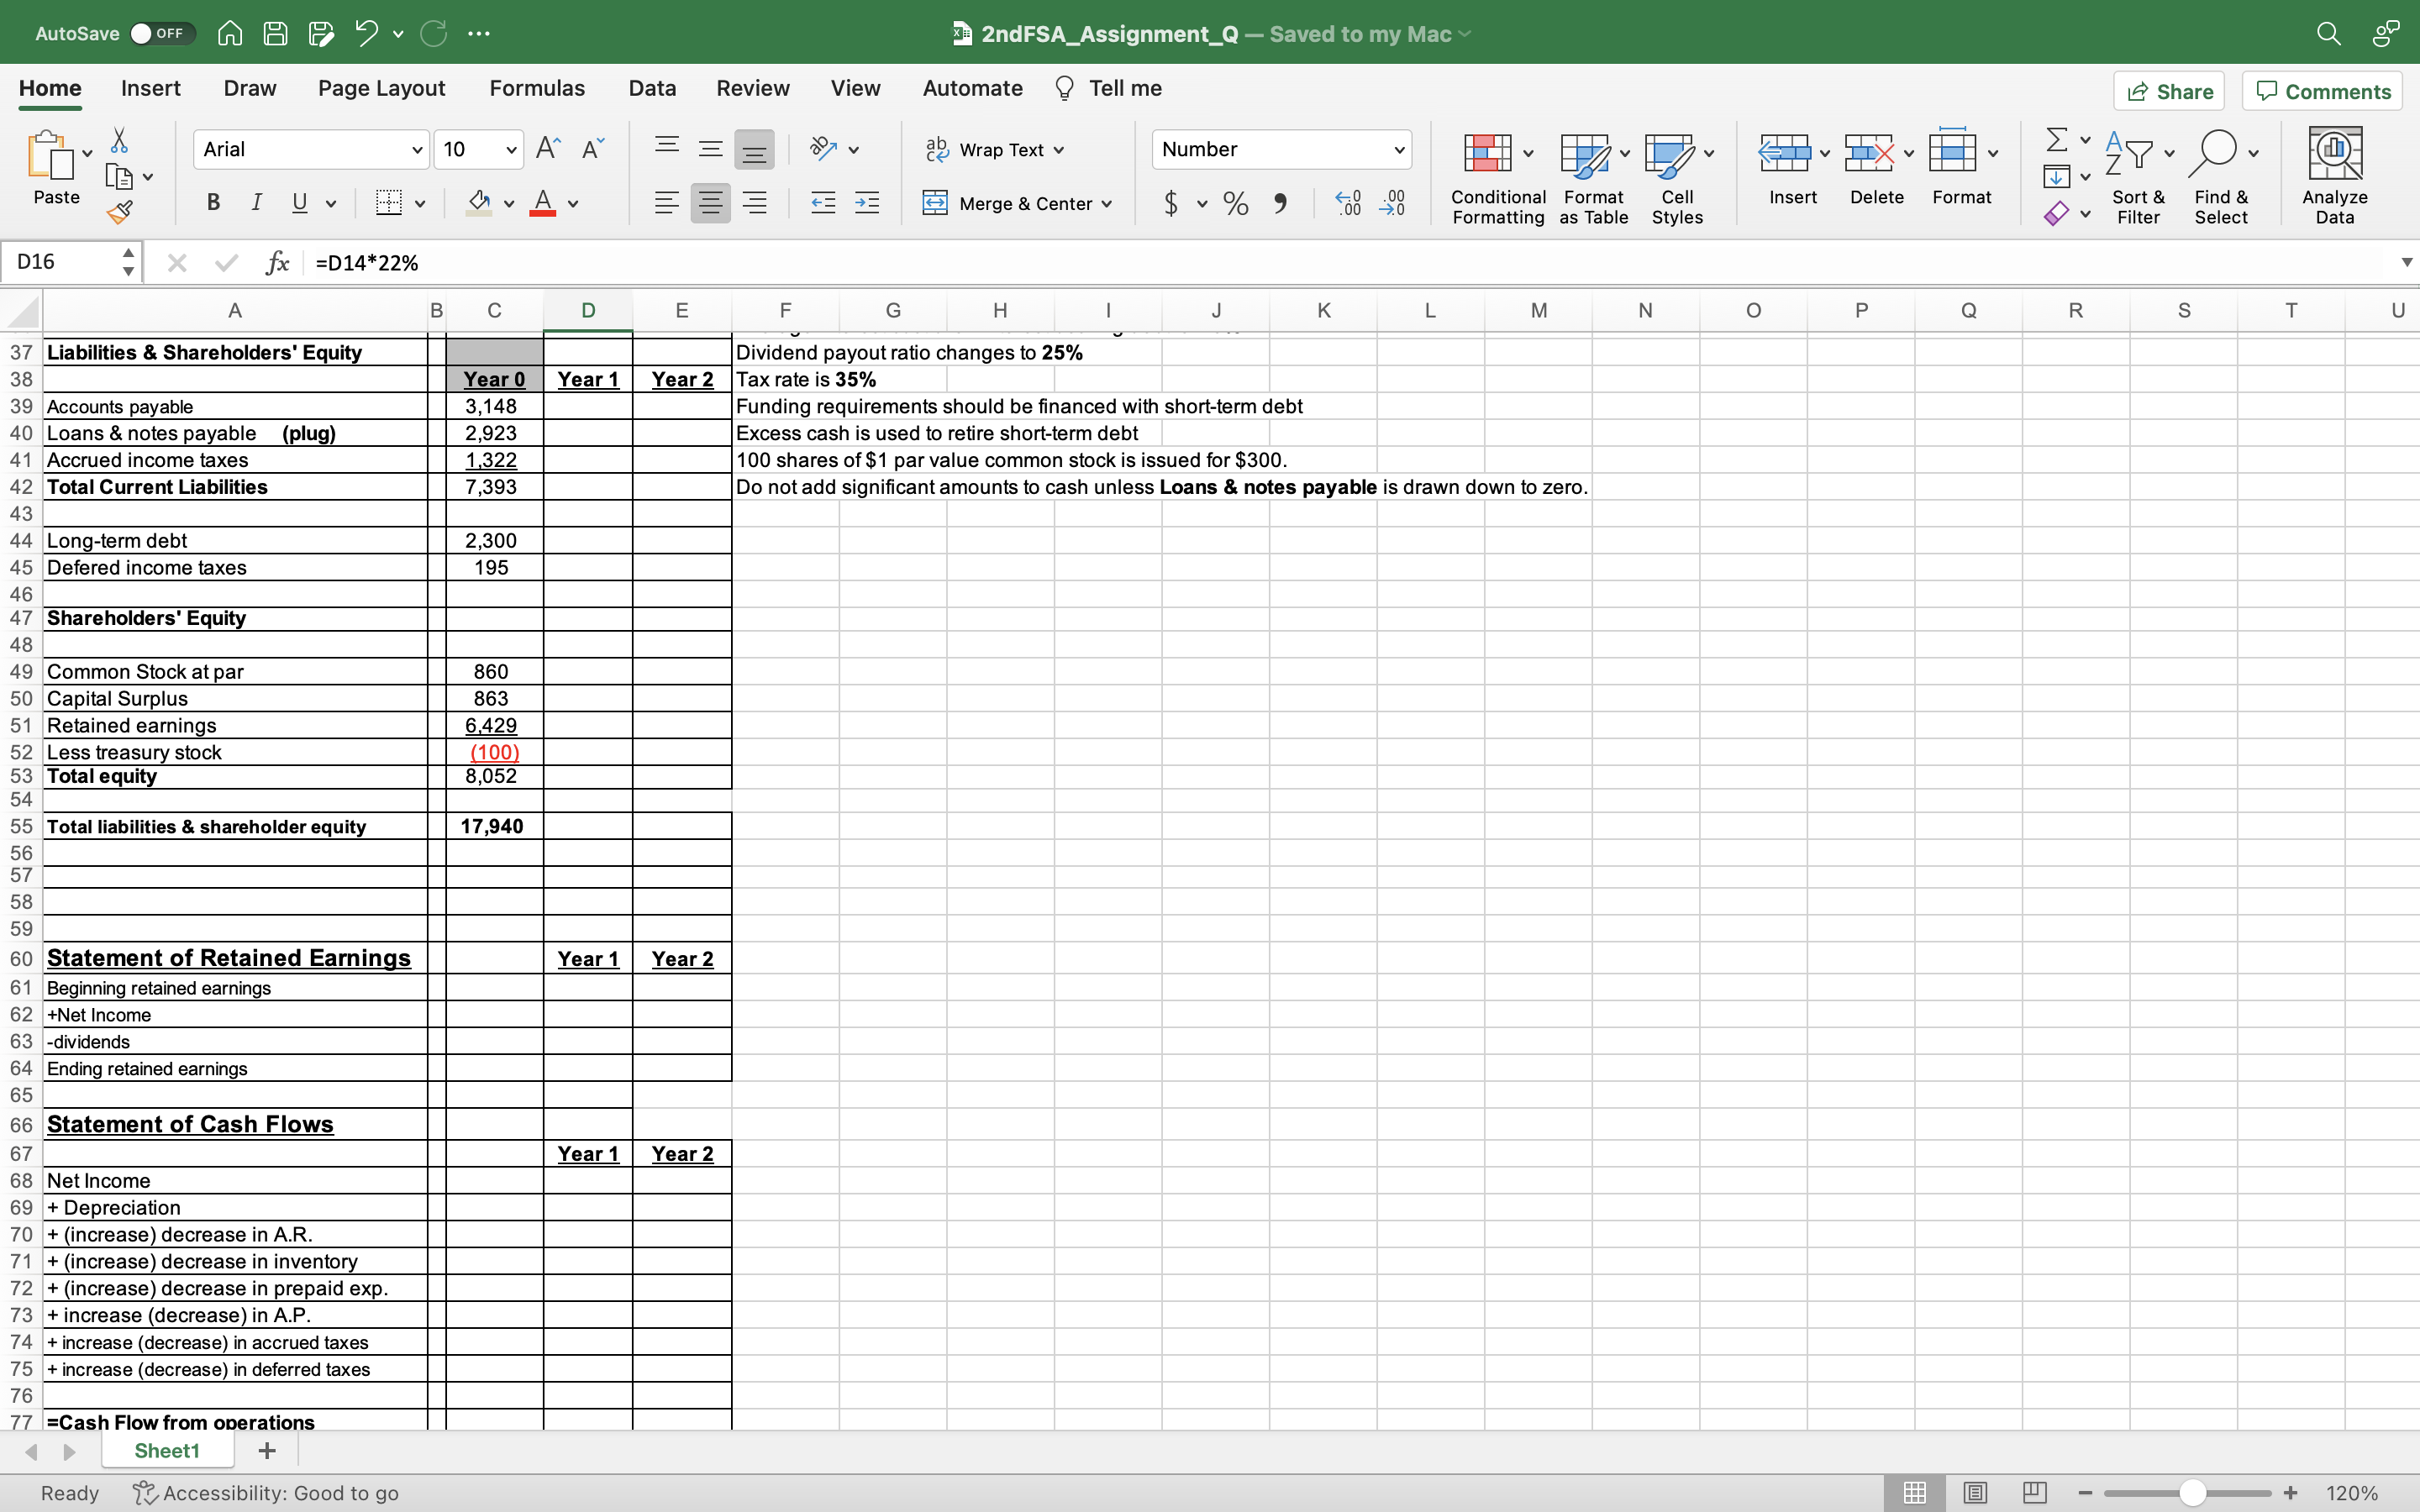Viewport: 2420px width, 1512px height.
Task: Click the Undo arrow icon
Action: click(366, 33)
